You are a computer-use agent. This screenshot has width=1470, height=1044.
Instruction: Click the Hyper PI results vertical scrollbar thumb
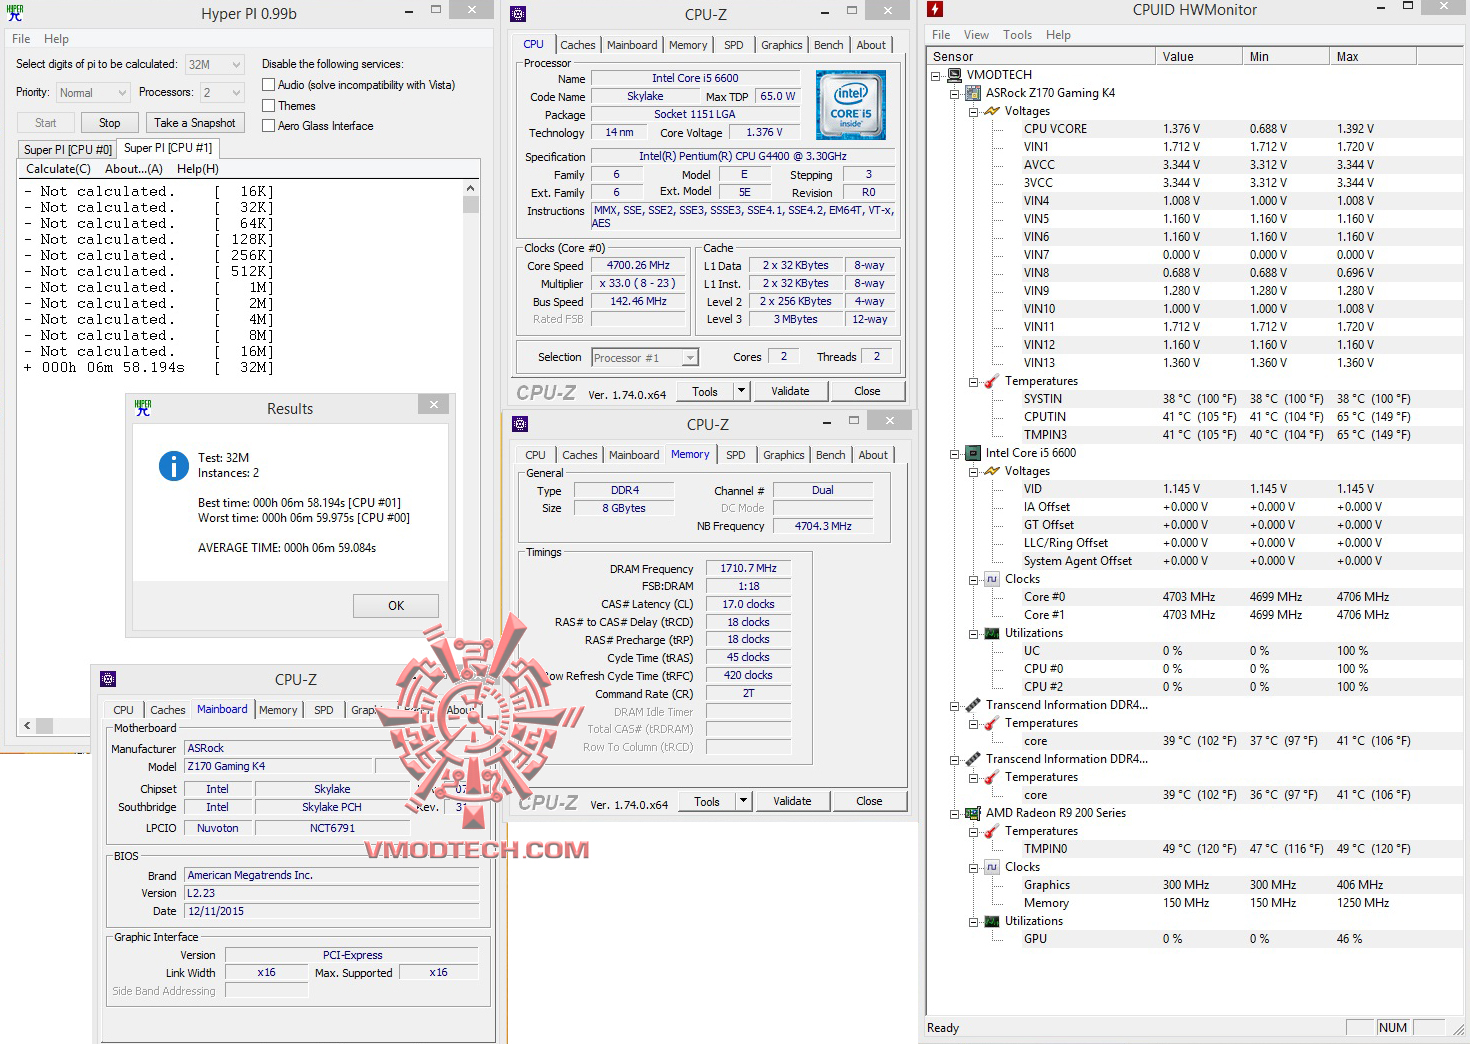pos(471,205)
